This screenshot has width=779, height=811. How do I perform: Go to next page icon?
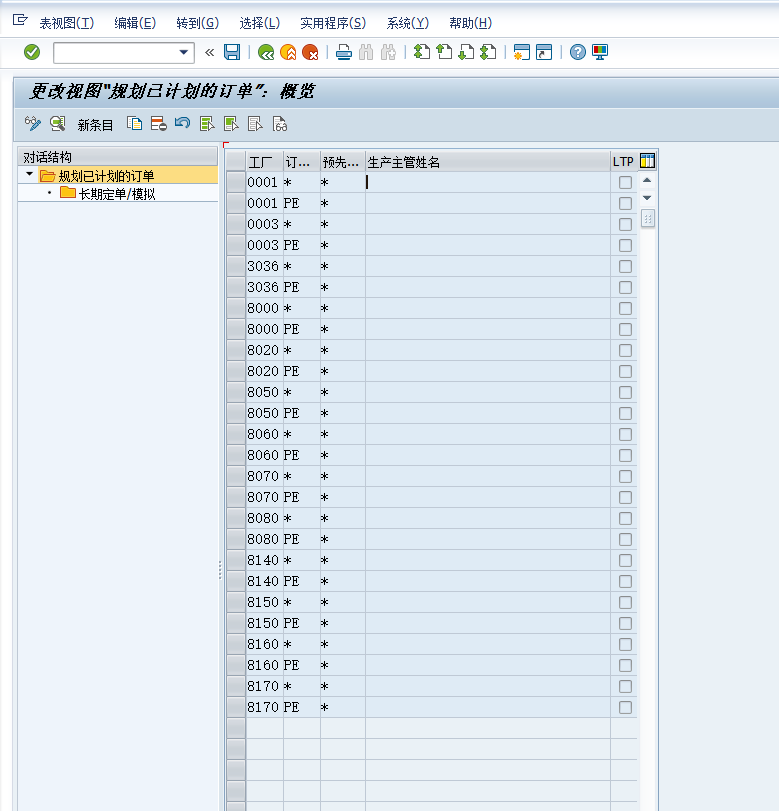click(x=466, y=52)
